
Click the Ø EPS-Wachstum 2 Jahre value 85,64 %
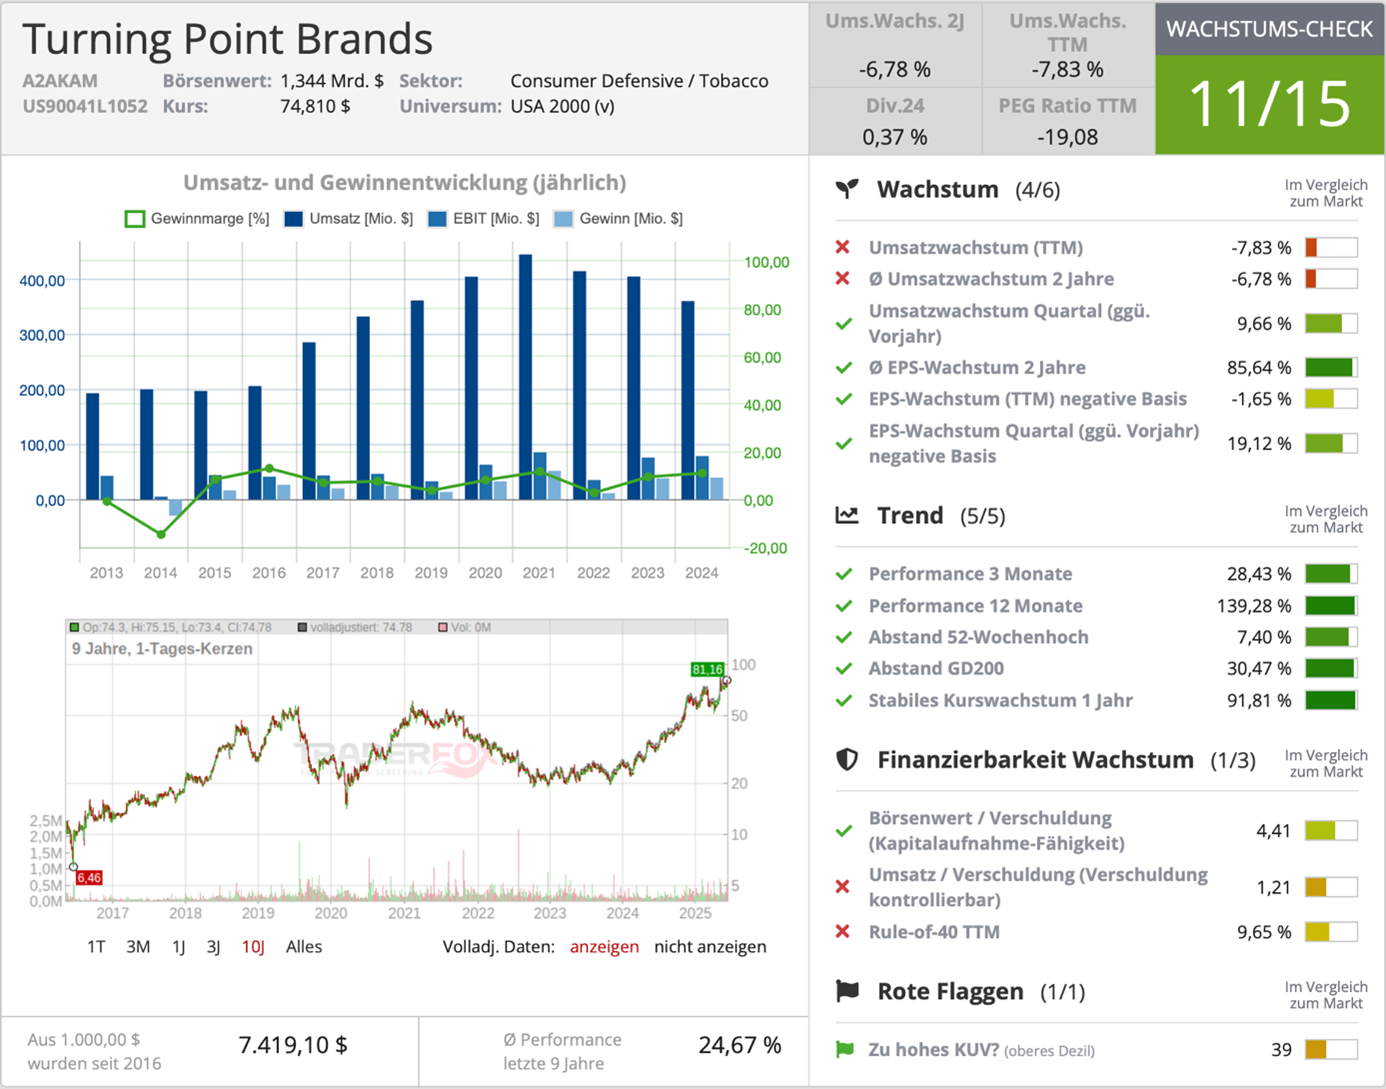(1259, 368)
